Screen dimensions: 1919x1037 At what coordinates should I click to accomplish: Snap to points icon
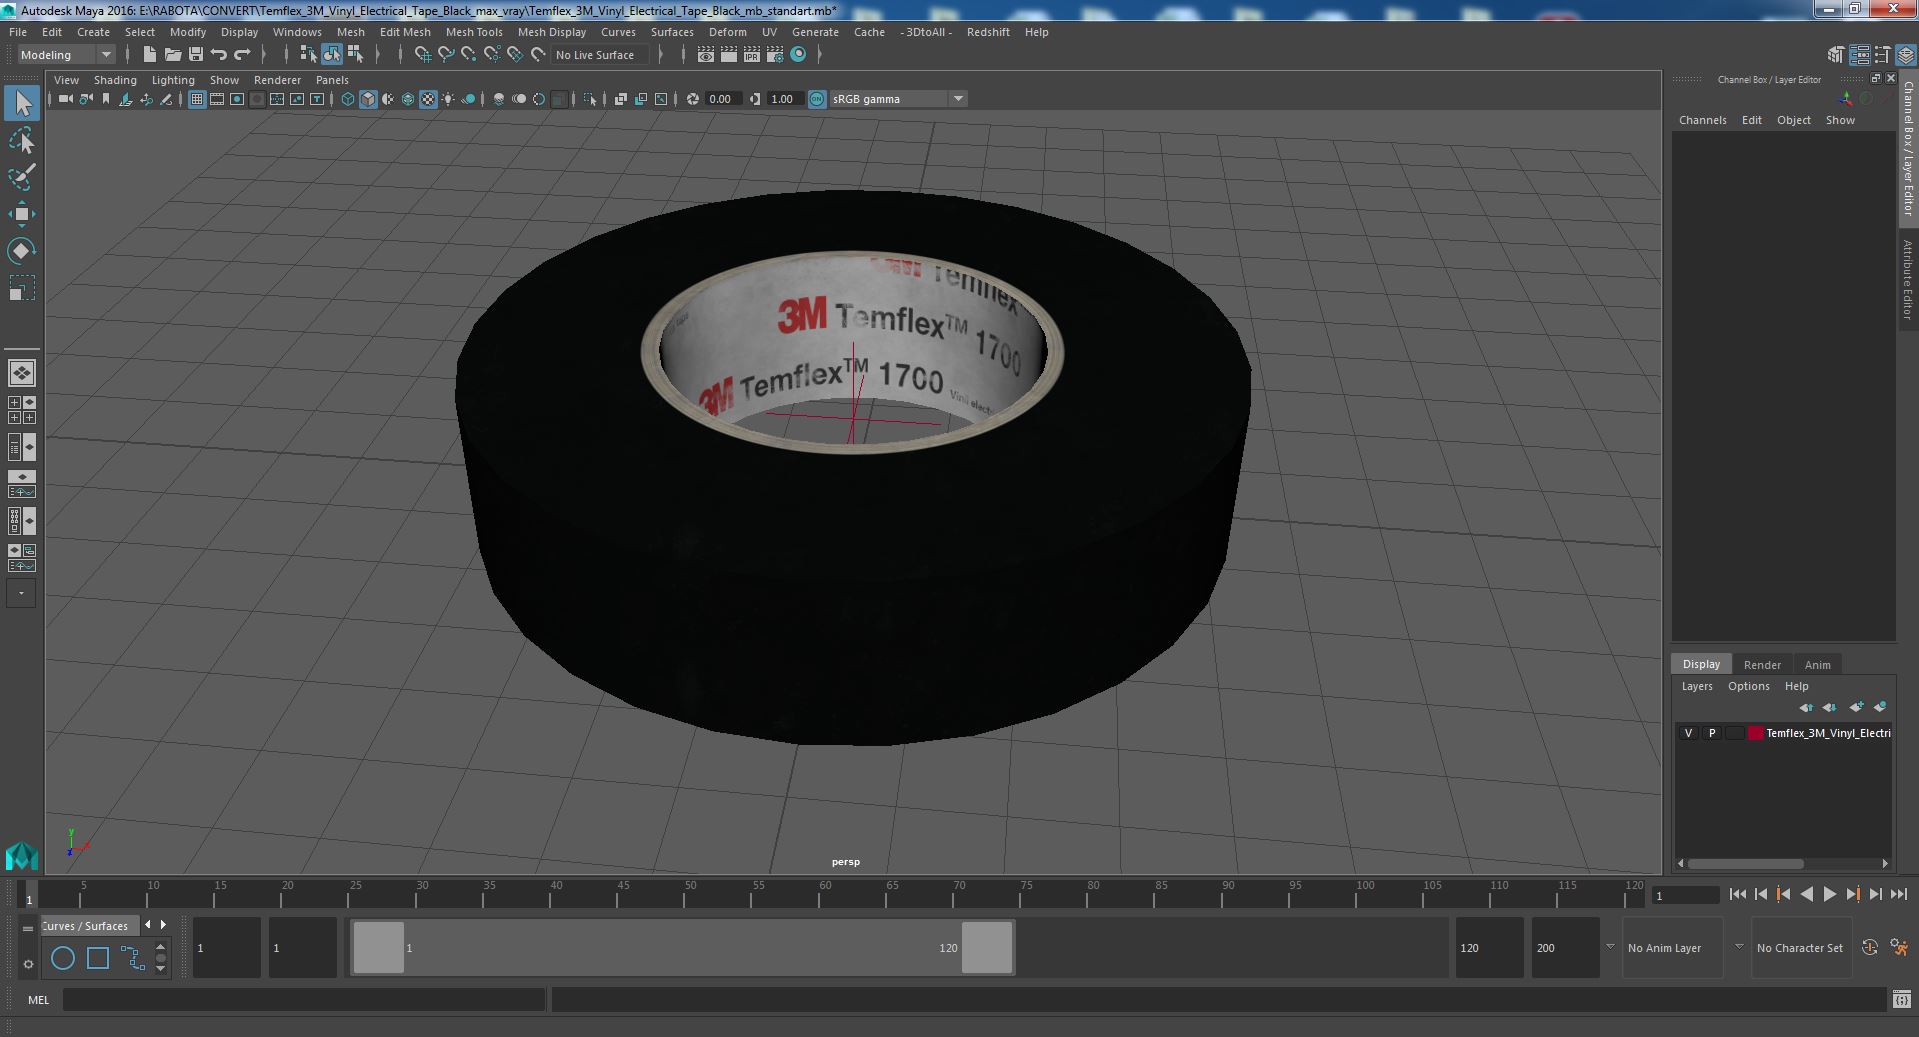coord(469,55)
